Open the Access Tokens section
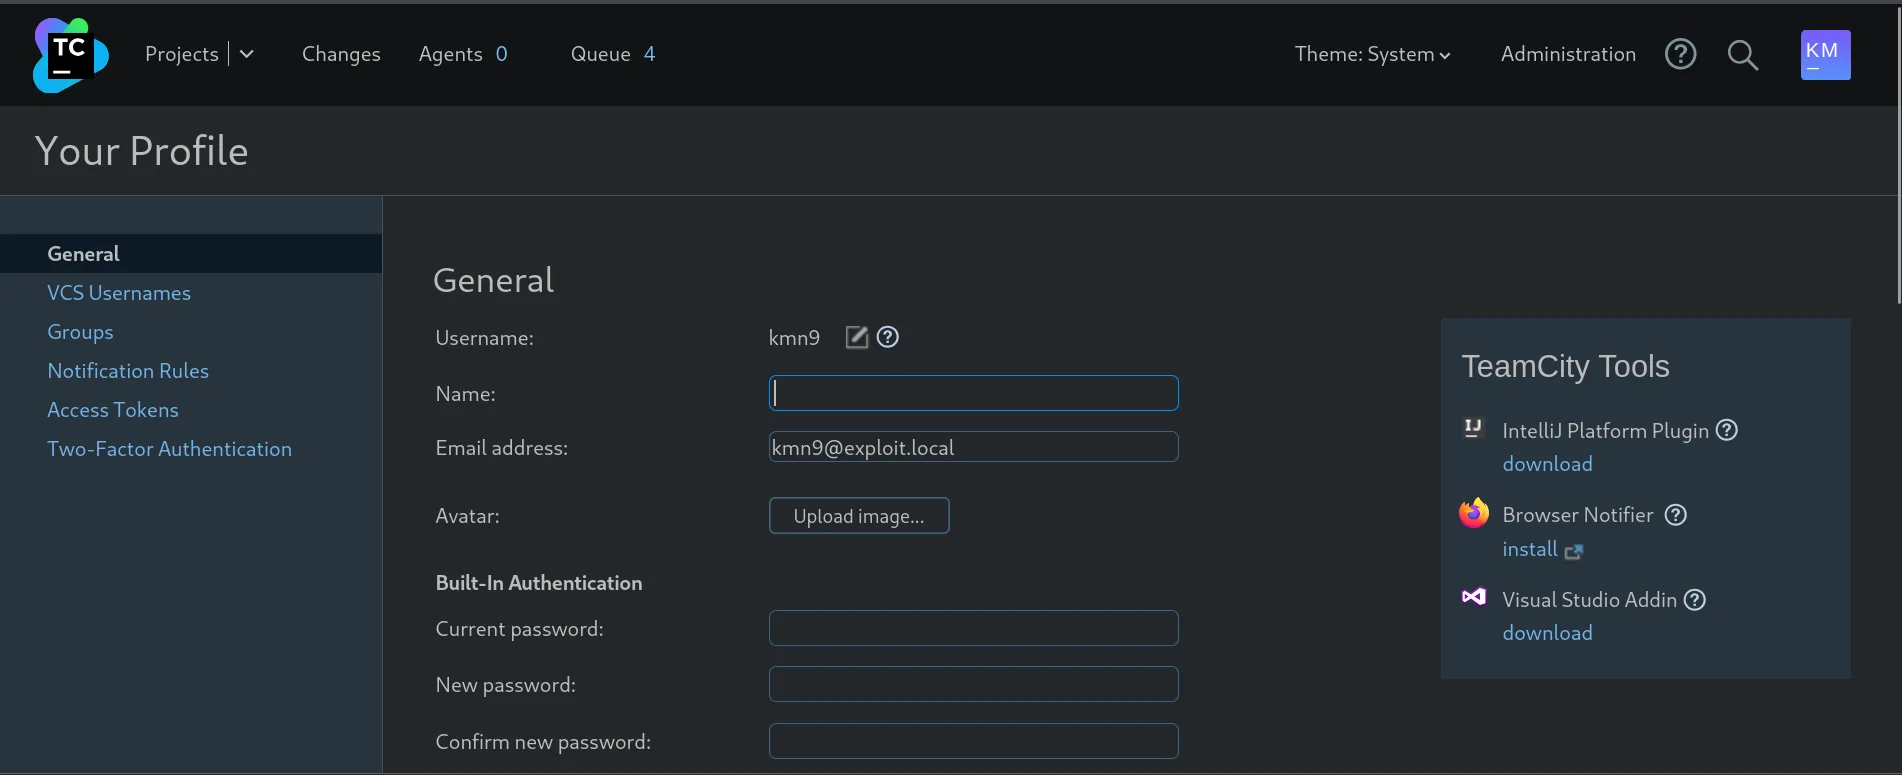The image size is (1902, 775). point(113,410)
